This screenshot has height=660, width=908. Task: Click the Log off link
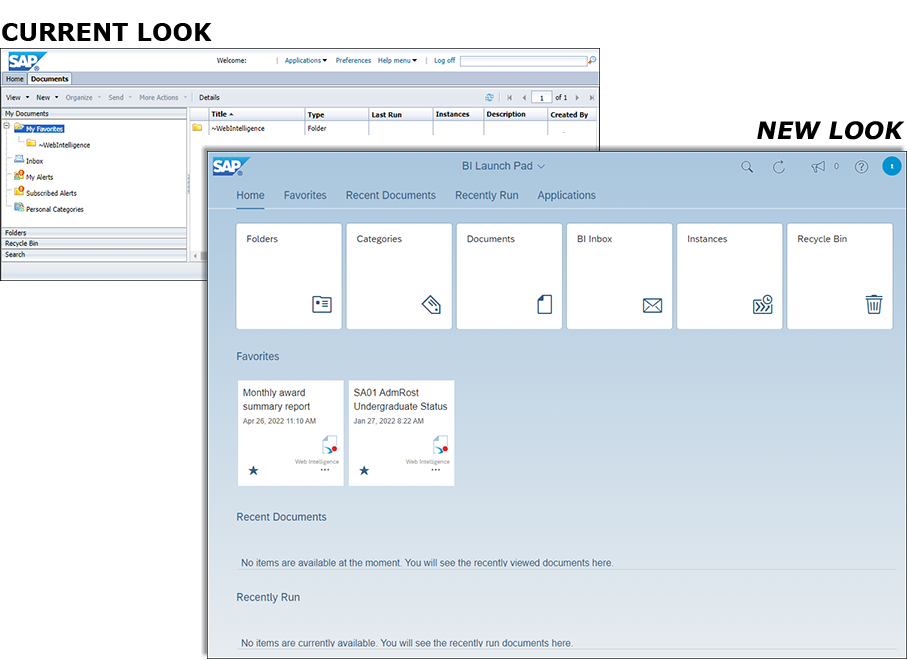[444, 60]
